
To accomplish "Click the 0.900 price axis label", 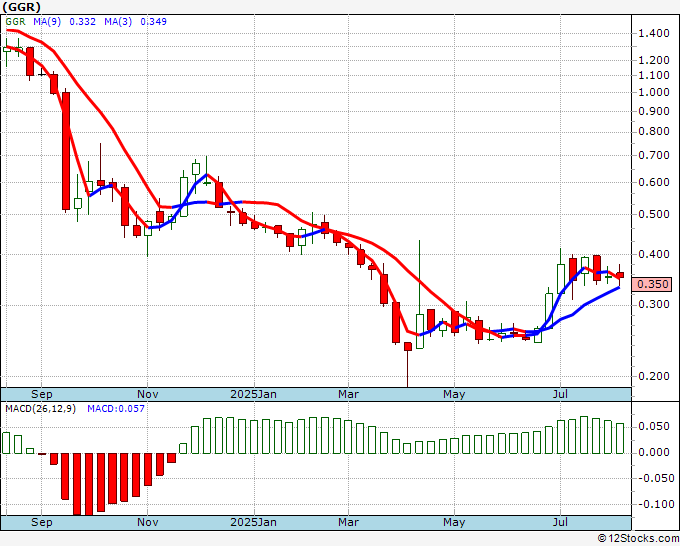I will tap(654, 111).
